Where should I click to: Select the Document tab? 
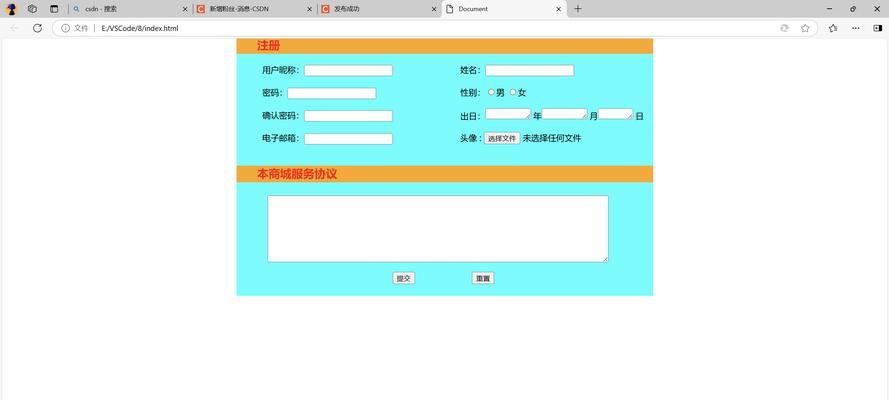click(504, 9)
